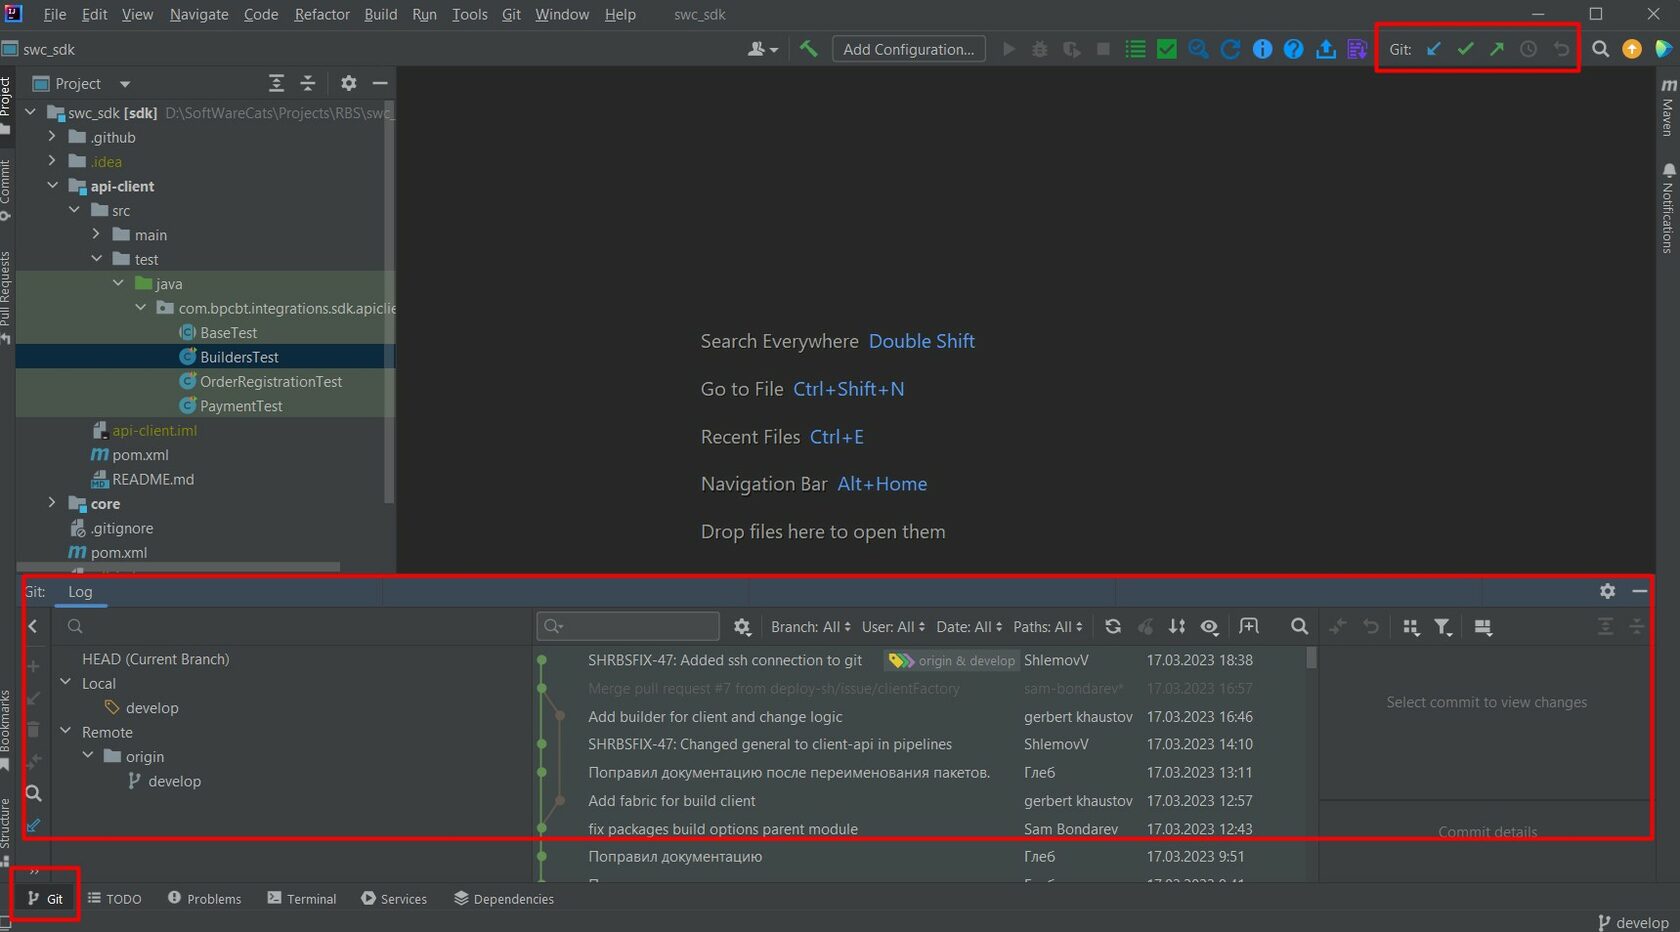This screenshot has height=932, width=1680.
Task: Click the colorful logo icon at toolbar end
Action: click(x=1663, y=49)
